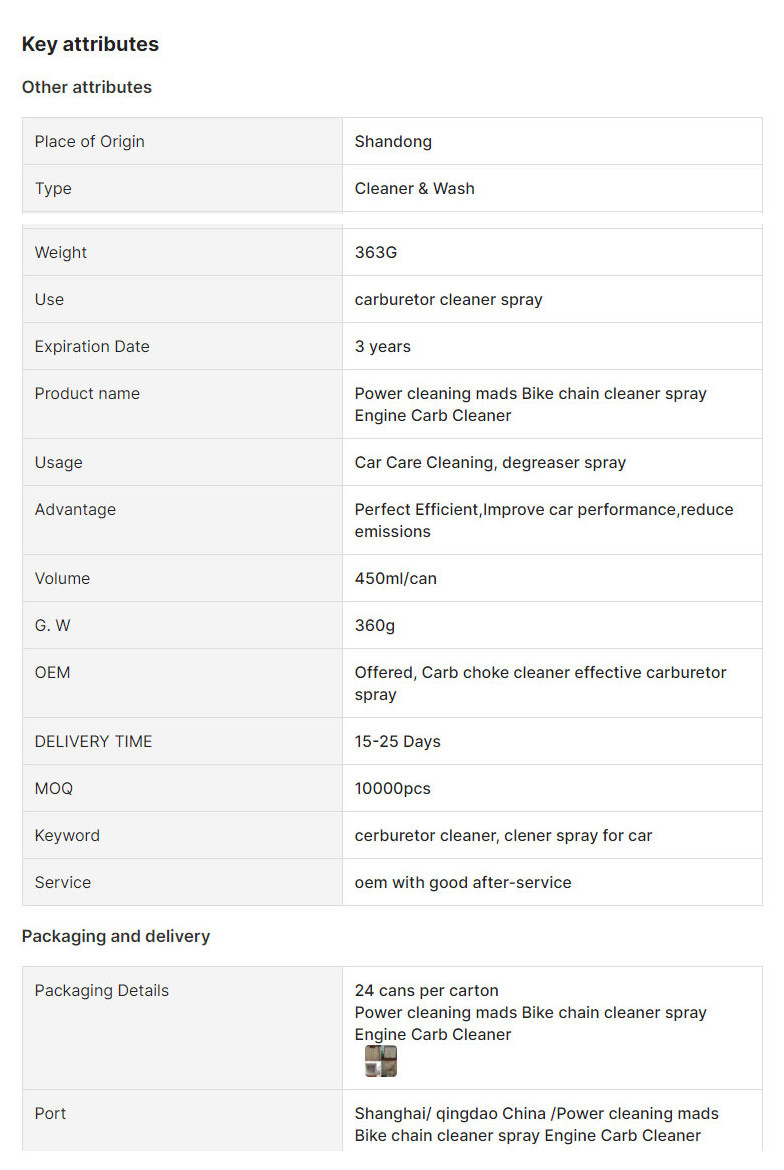Select the 10000pcs MOQ value
Image resolution: width=784 pixels, height=1170 pixels.
coord(392,789)
